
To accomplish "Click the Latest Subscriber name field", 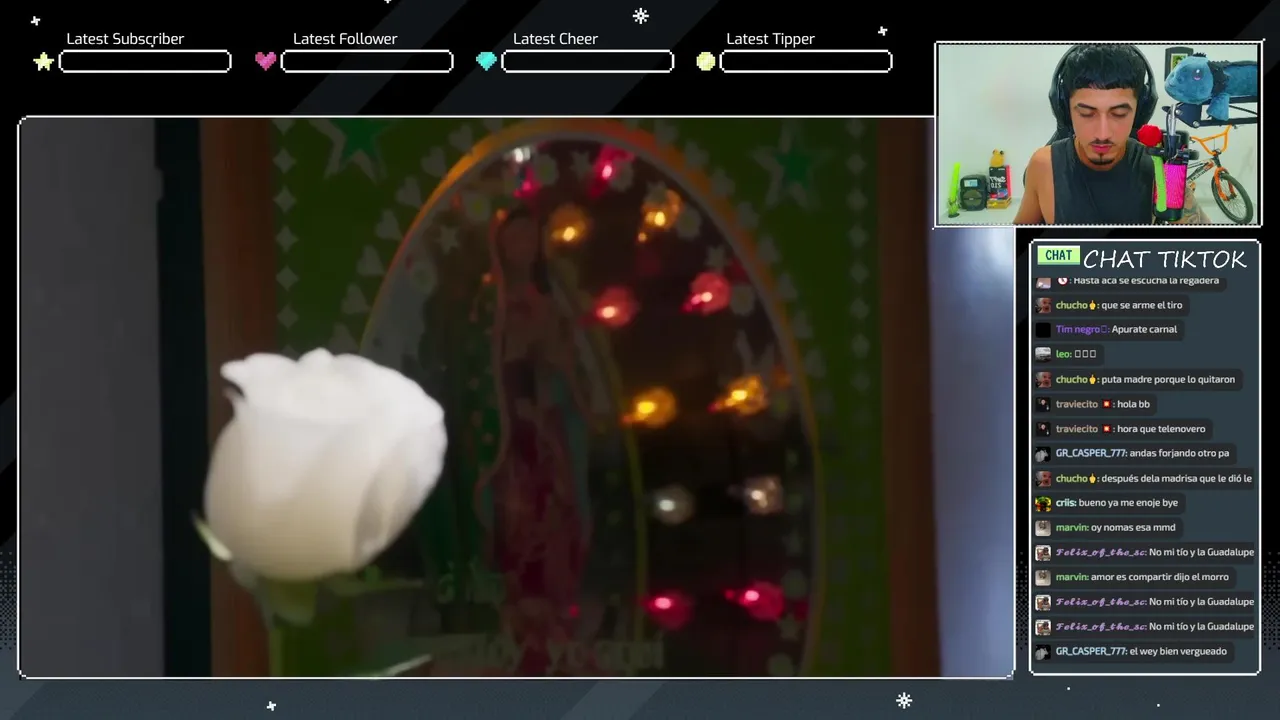I will (145, 62).
